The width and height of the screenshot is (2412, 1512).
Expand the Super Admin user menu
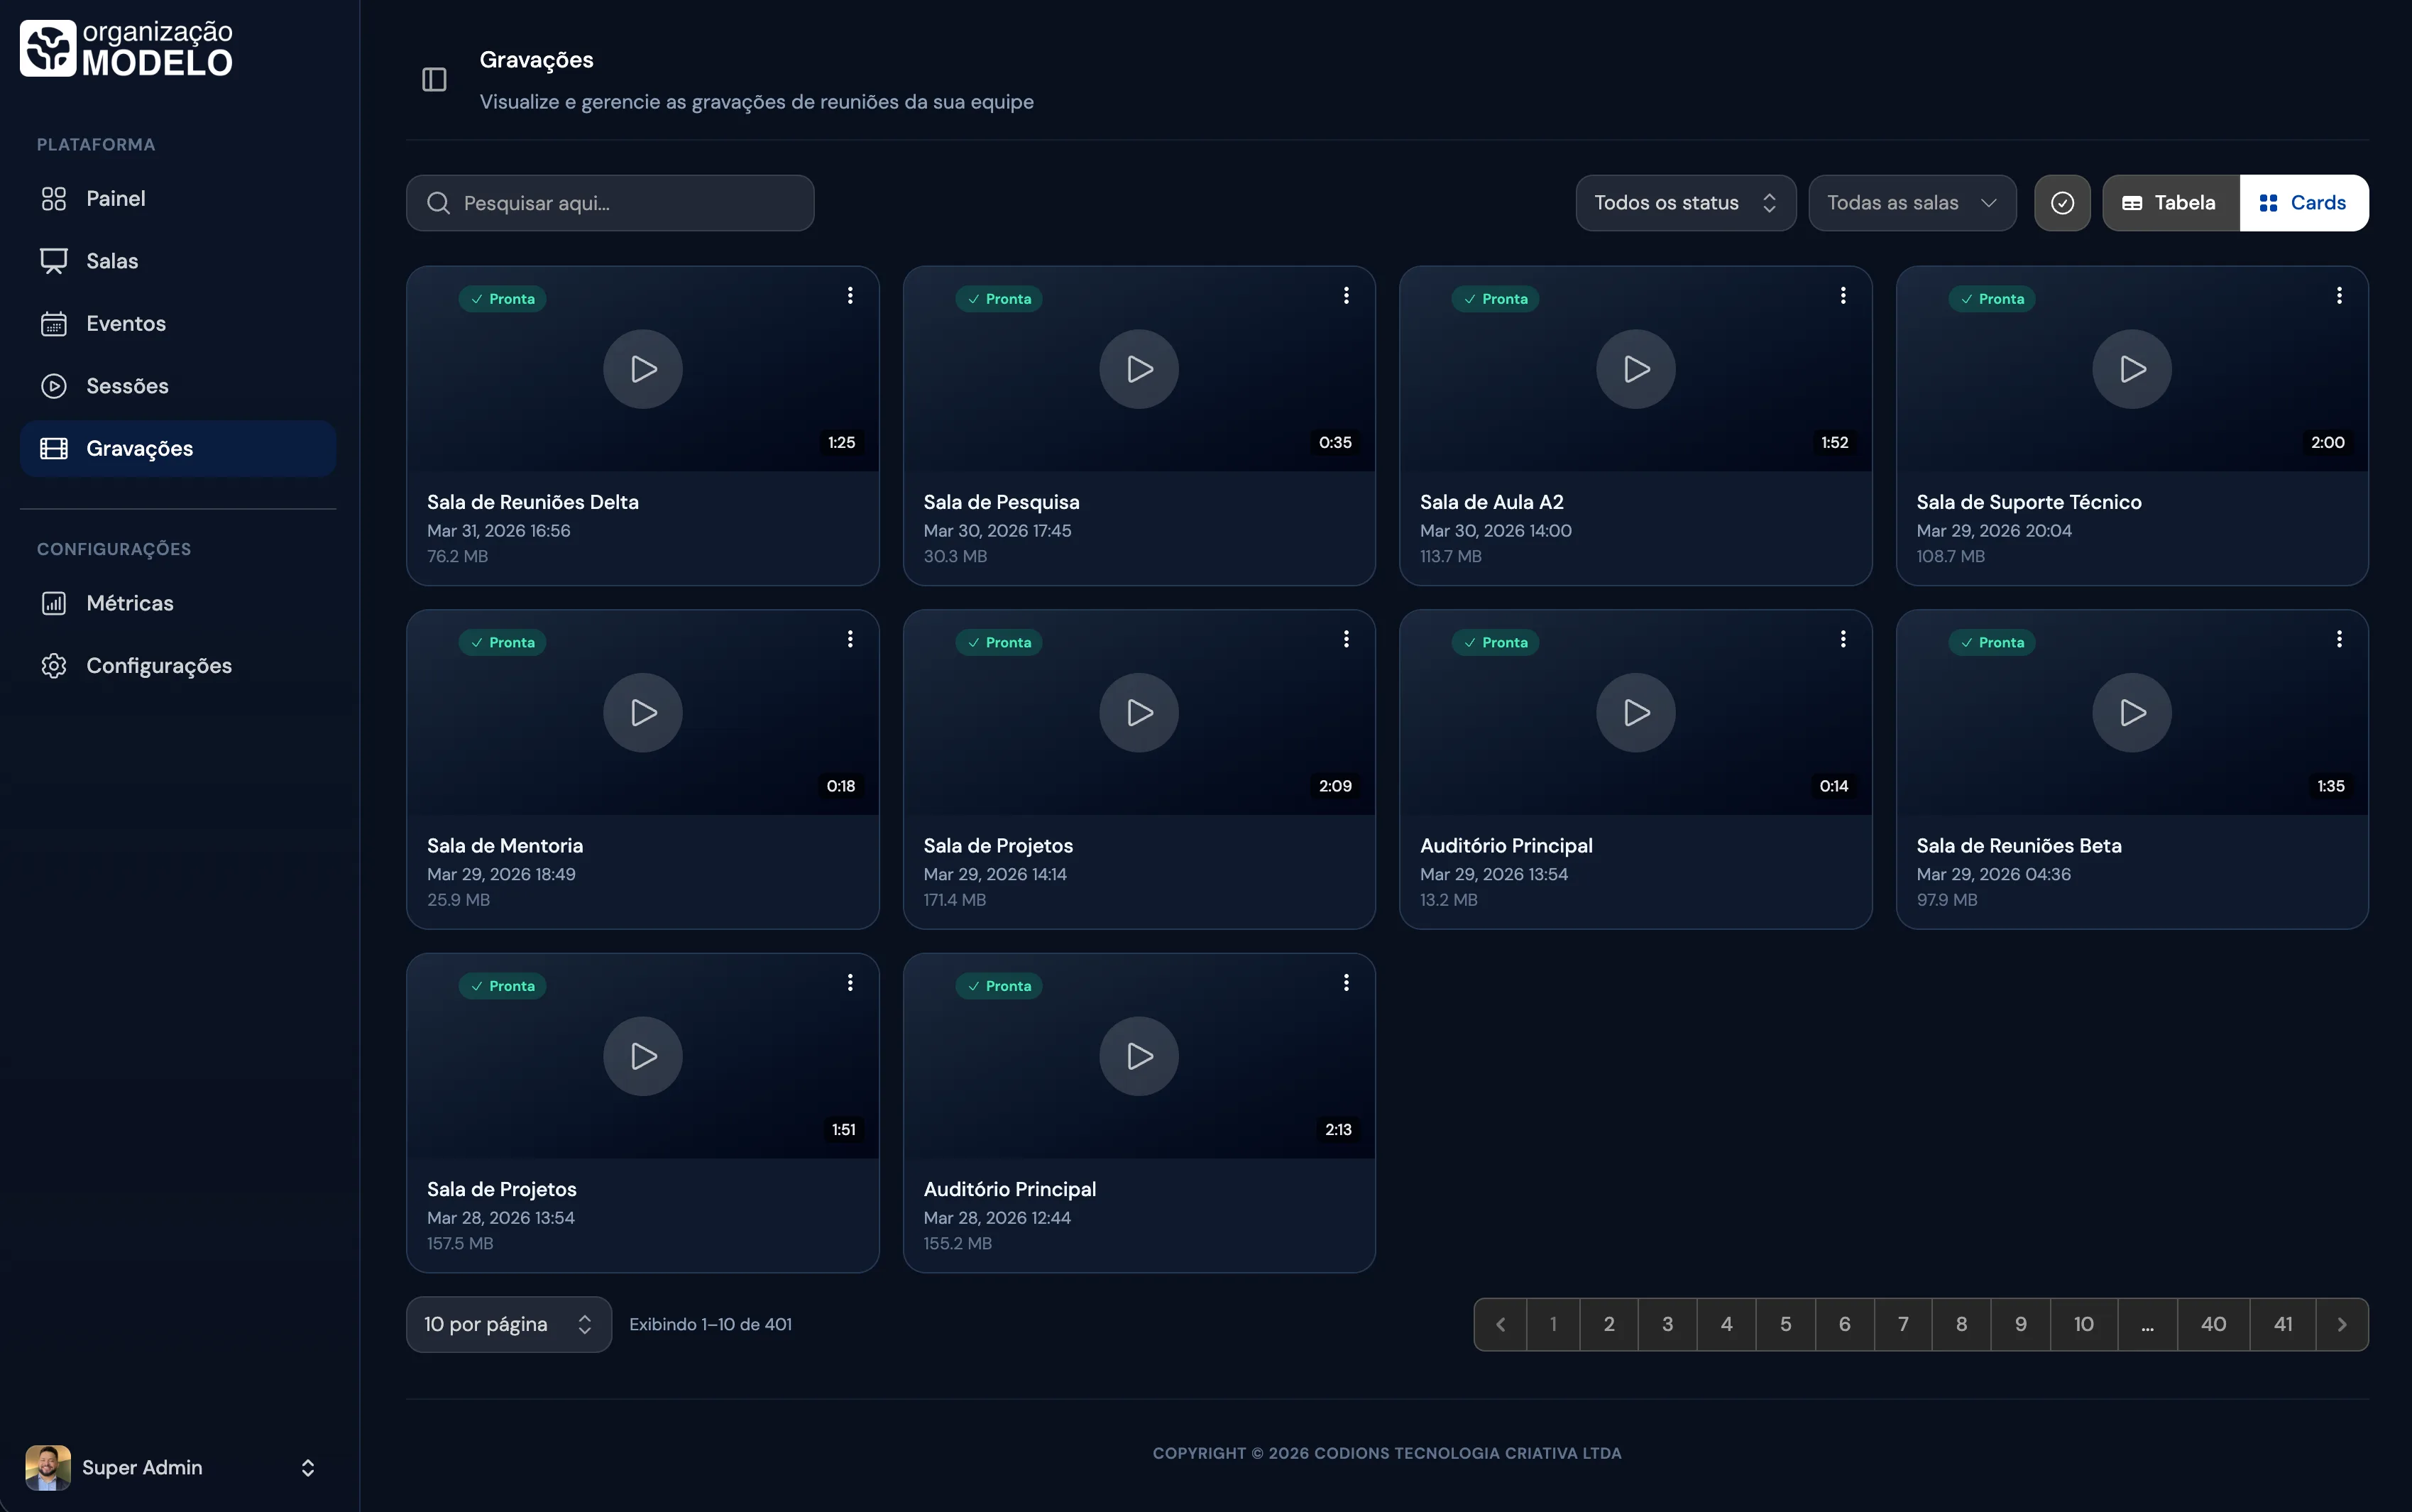pyautogui.click(x=307, y=1467)
